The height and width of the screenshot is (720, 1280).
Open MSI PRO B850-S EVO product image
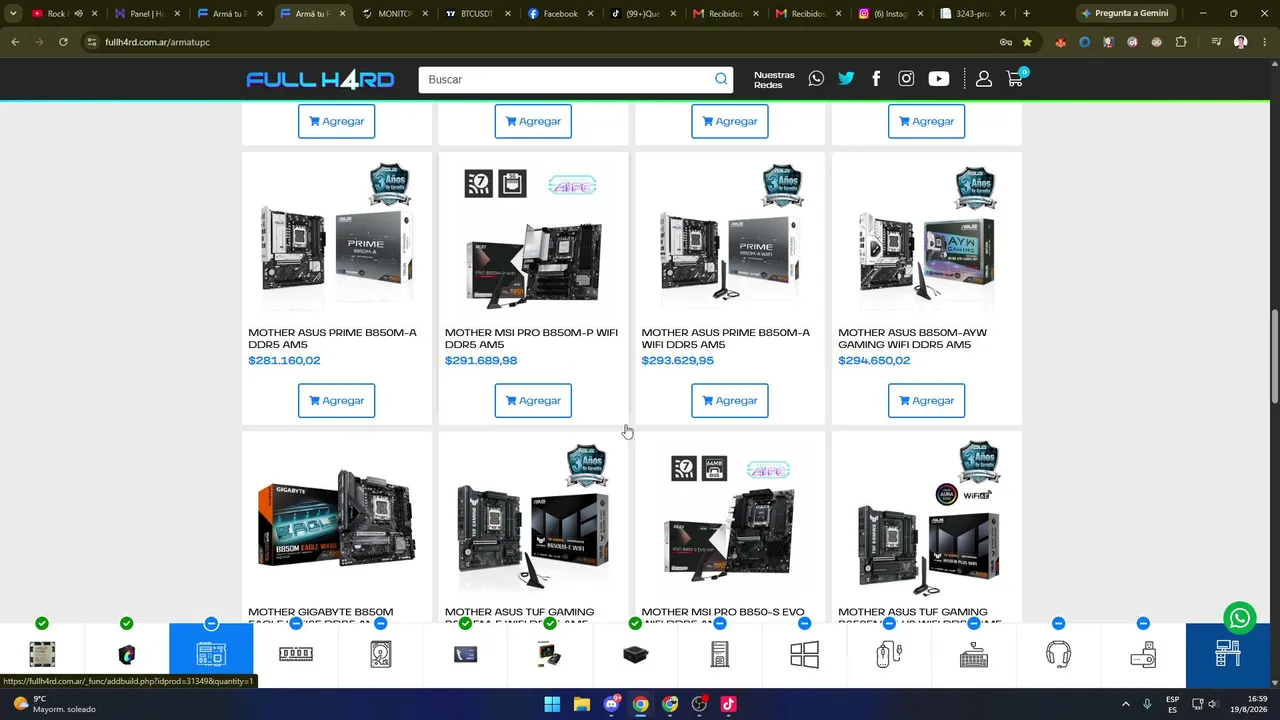coord(730,518)
